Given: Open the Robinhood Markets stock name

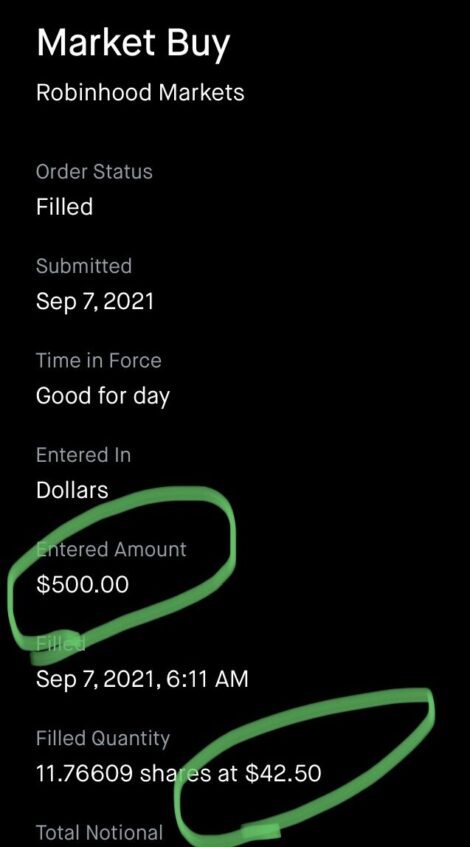Looking at the screenshot, I should click(140, 93).
